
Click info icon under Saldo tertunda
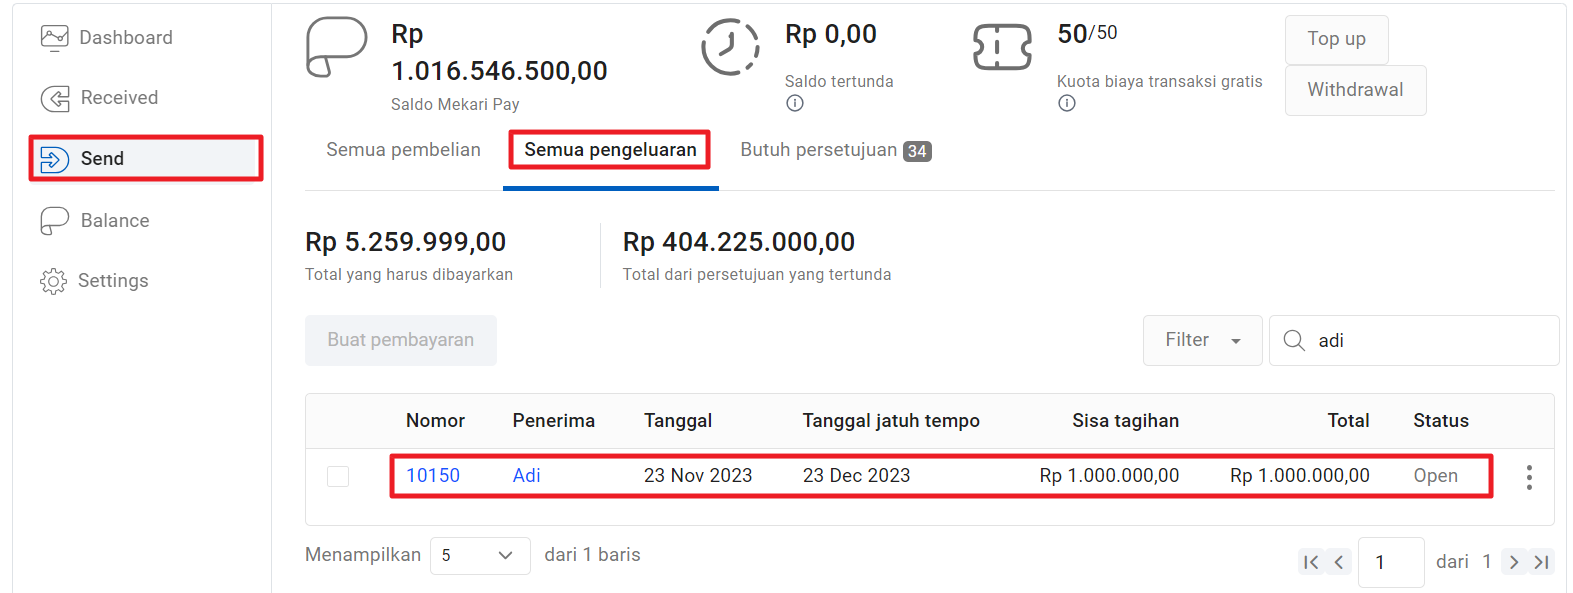795,103
